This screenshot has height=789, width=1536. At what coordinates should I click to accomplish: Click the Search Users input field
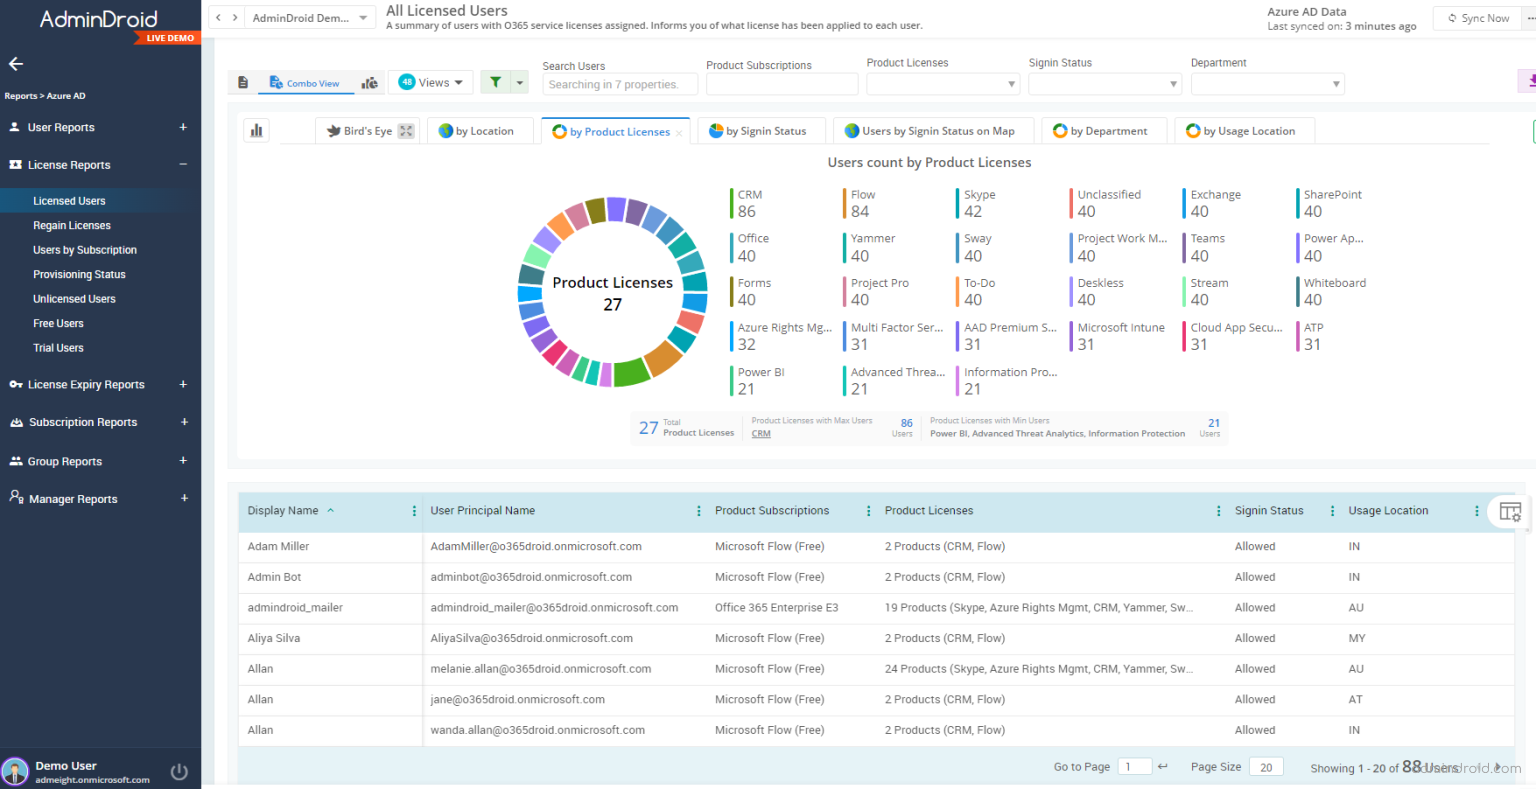coord(619,85)
